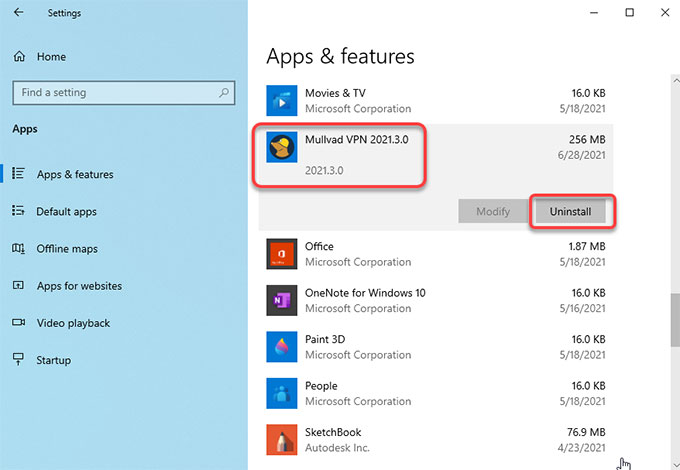Click the magnifier icon in the search box

tap(224, 92)
